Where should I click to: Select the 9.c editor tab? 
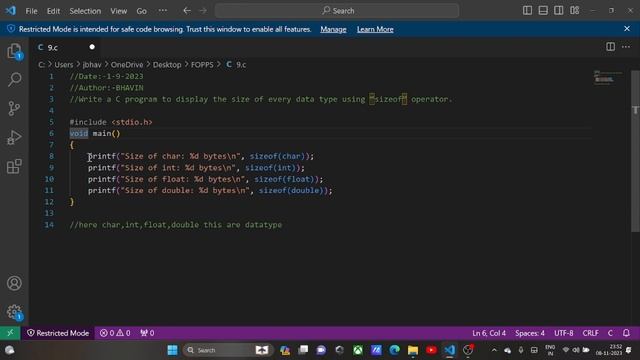click(65, 47)
